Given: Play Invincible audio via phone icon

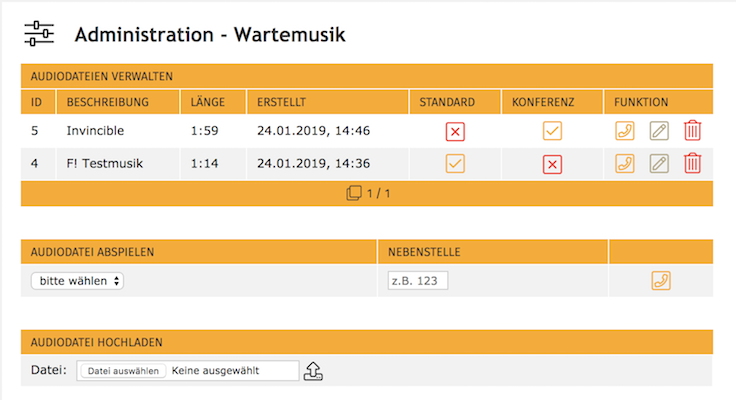Looking at the screenshot, I should point(625,131).
